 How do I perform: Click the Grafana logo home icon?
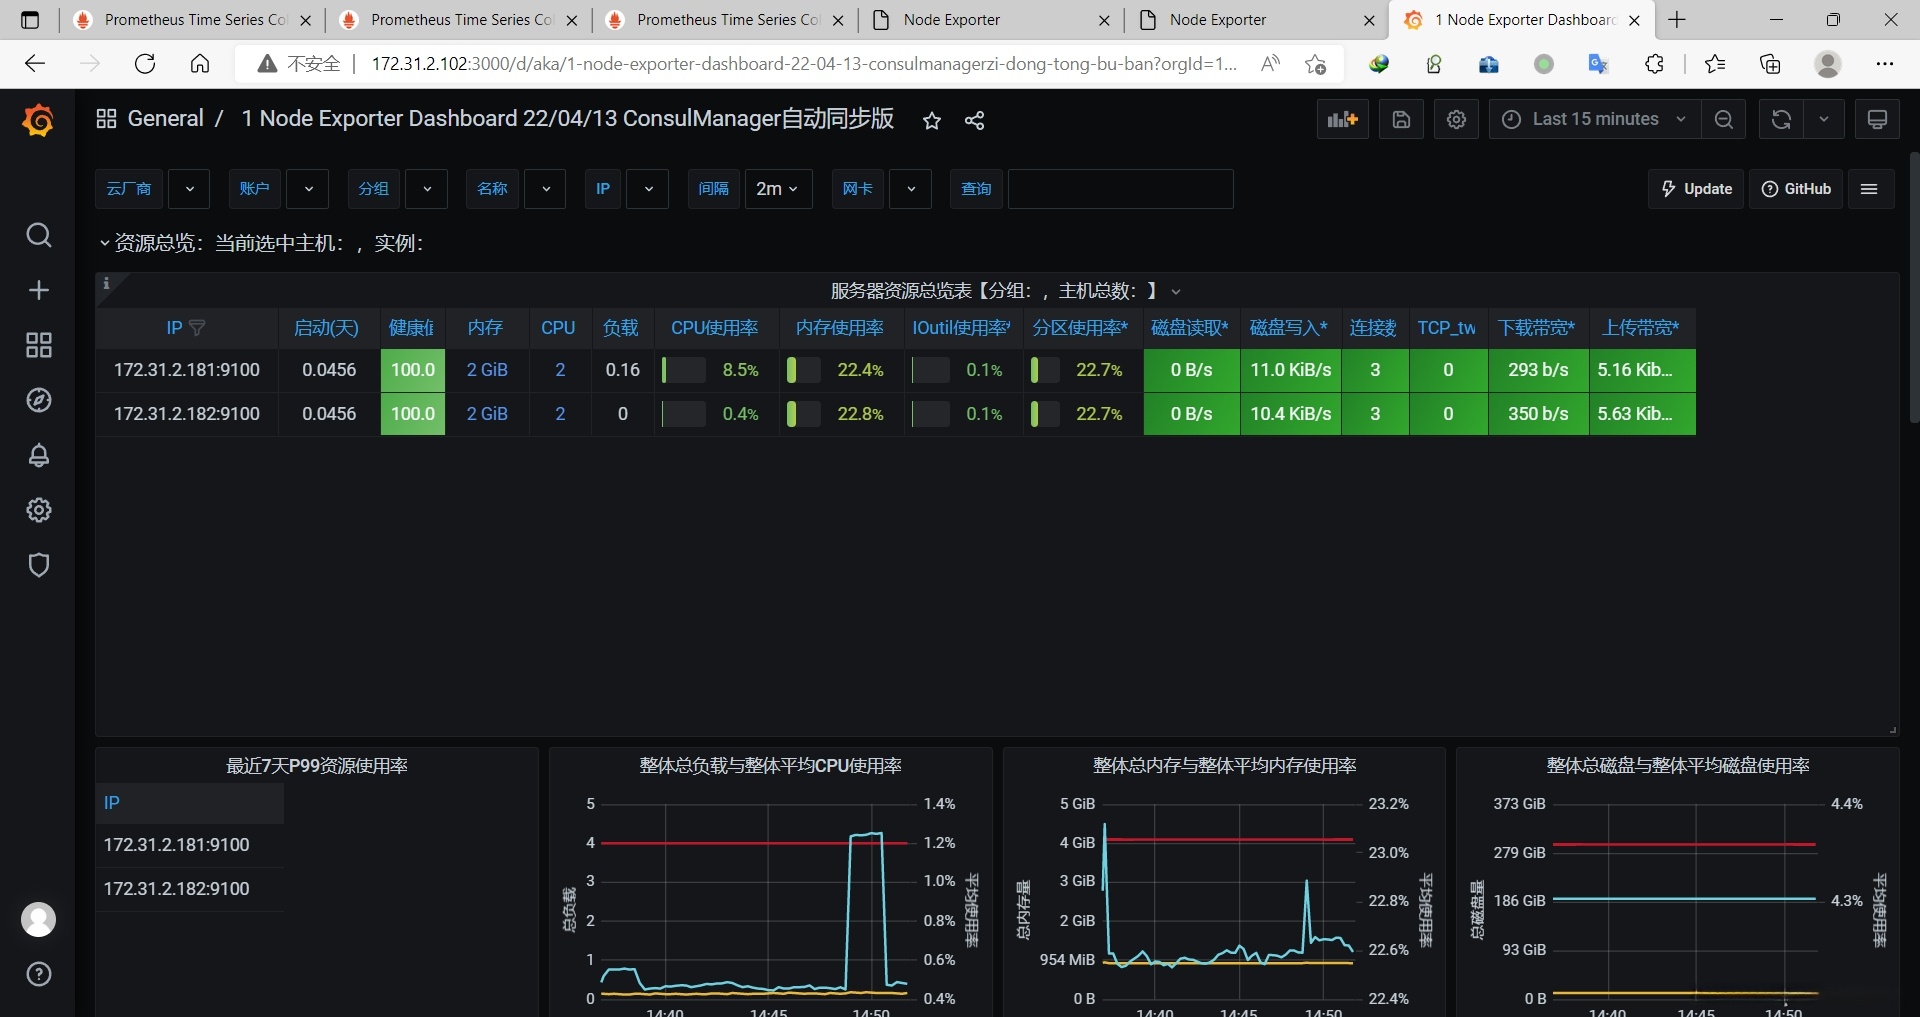38,121
